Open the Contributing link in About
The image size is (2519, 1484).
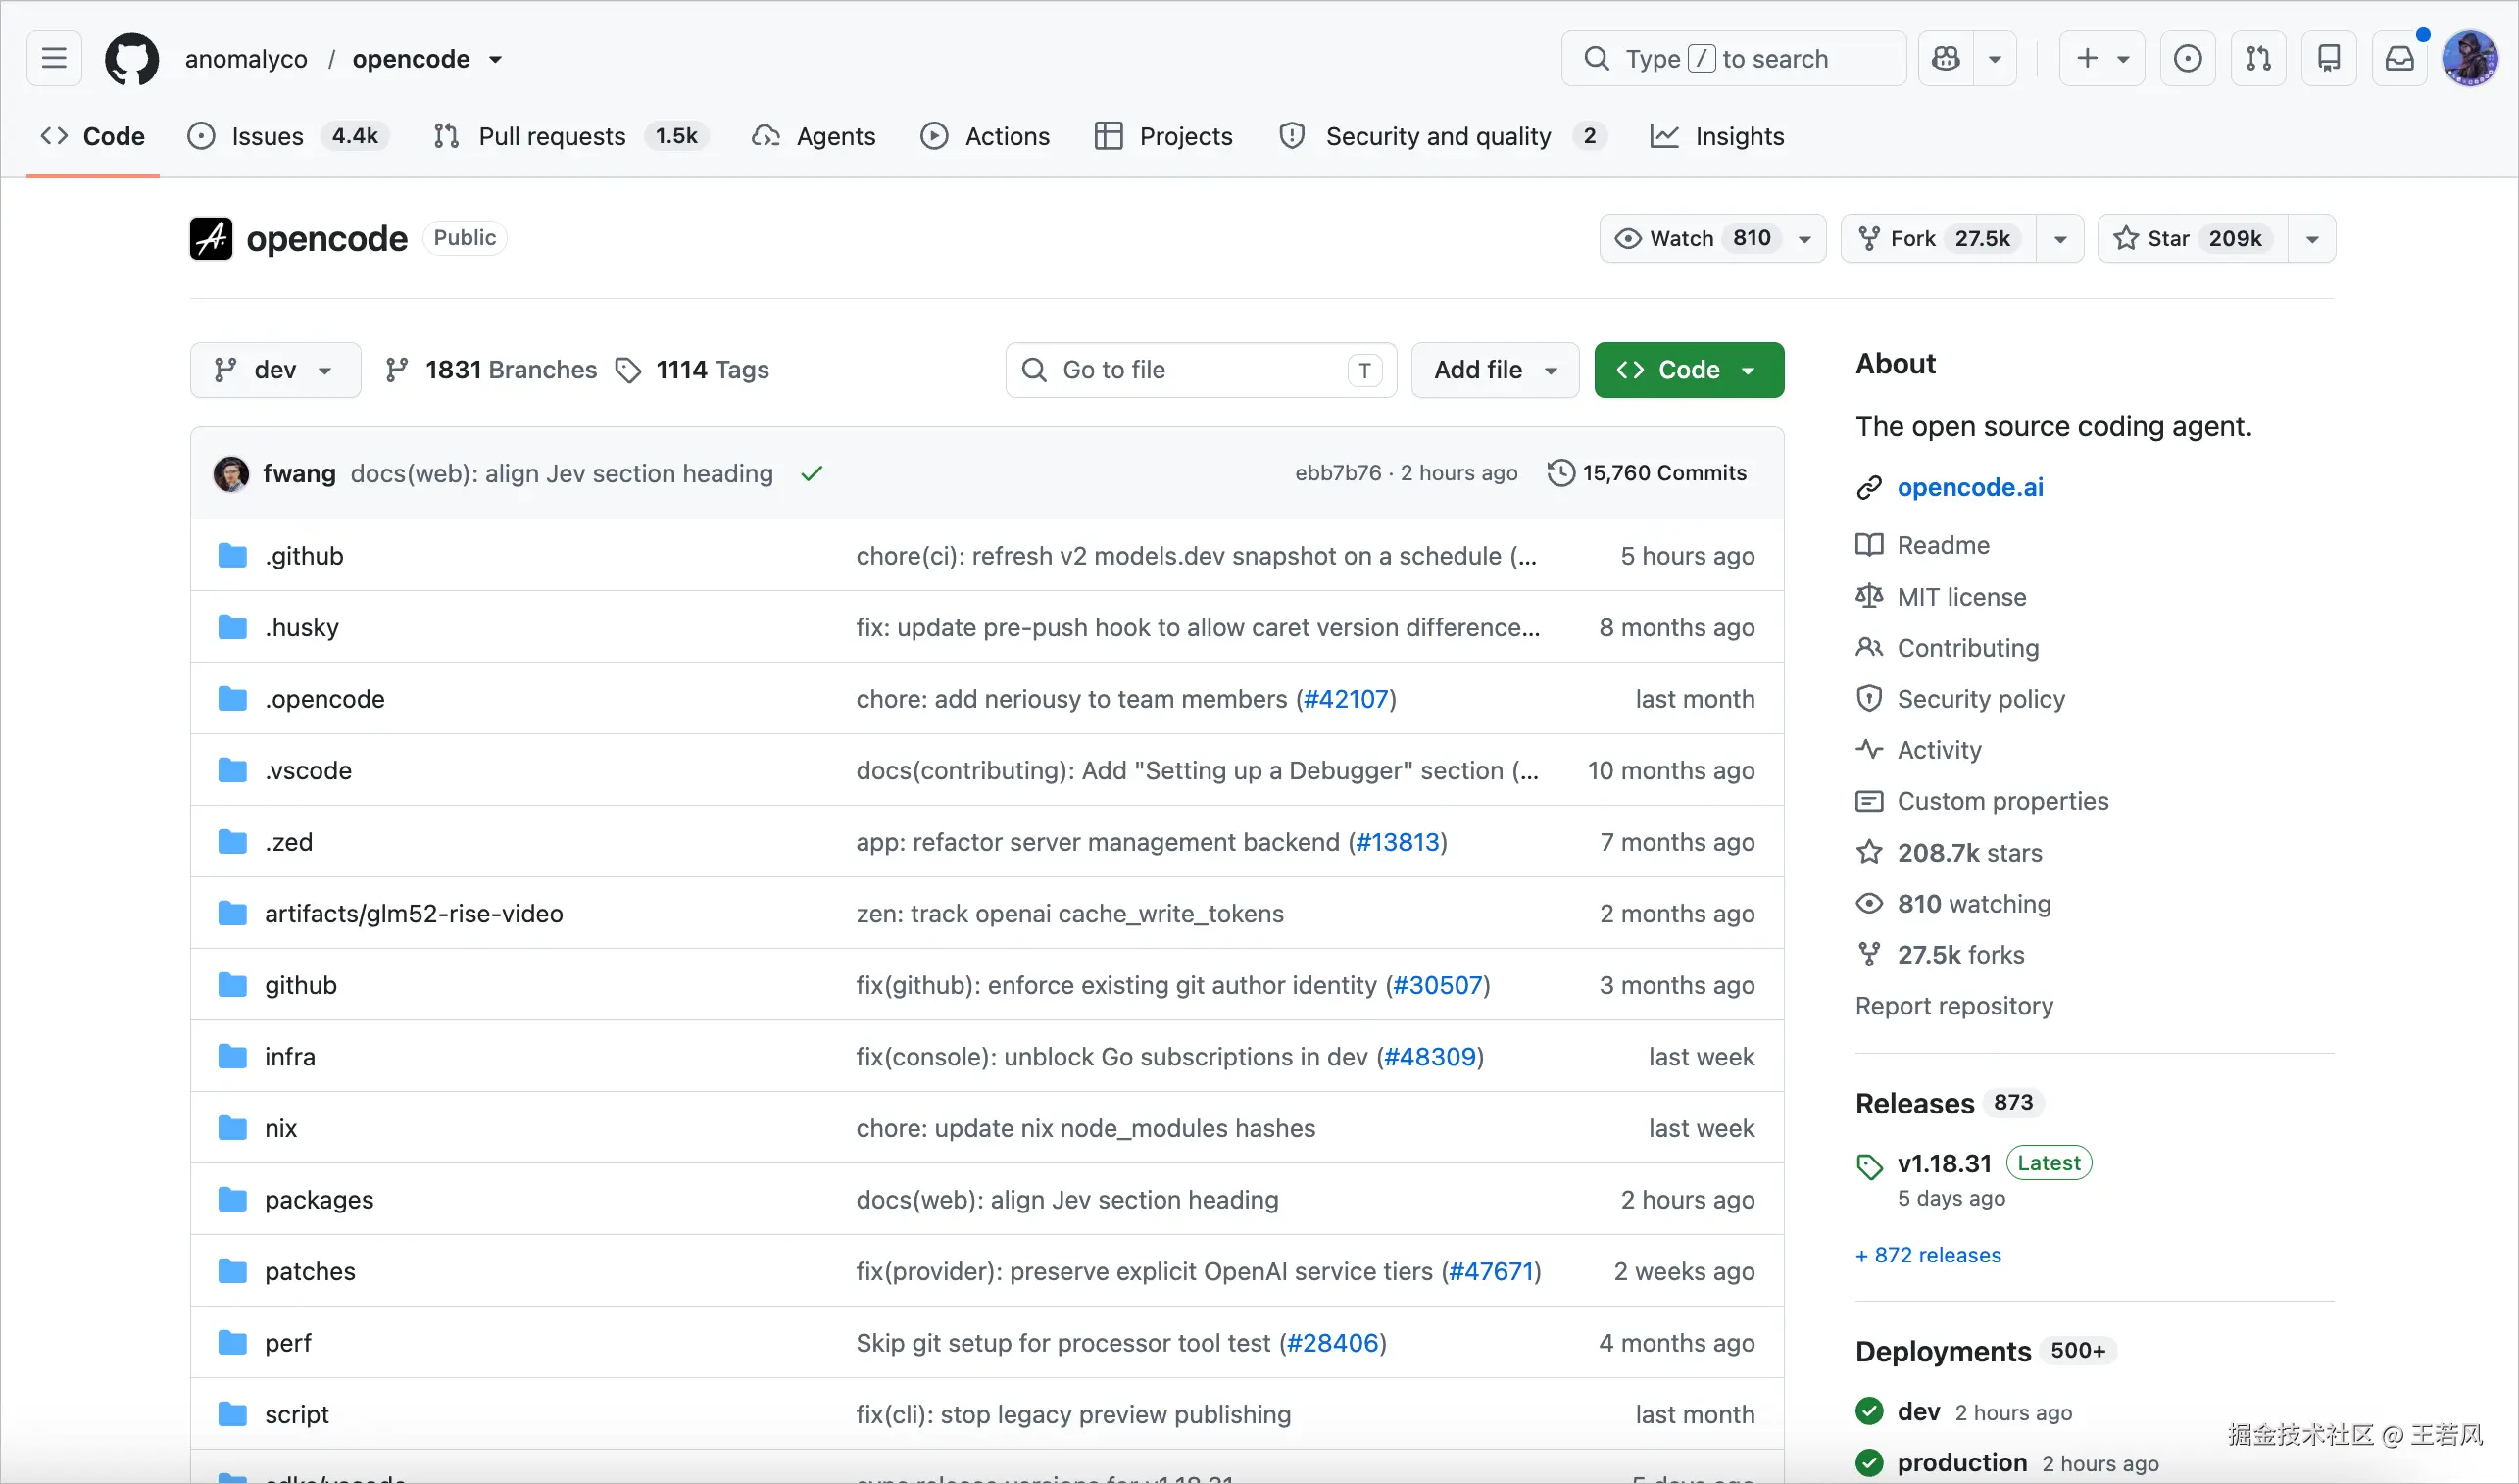point(1968,647)
